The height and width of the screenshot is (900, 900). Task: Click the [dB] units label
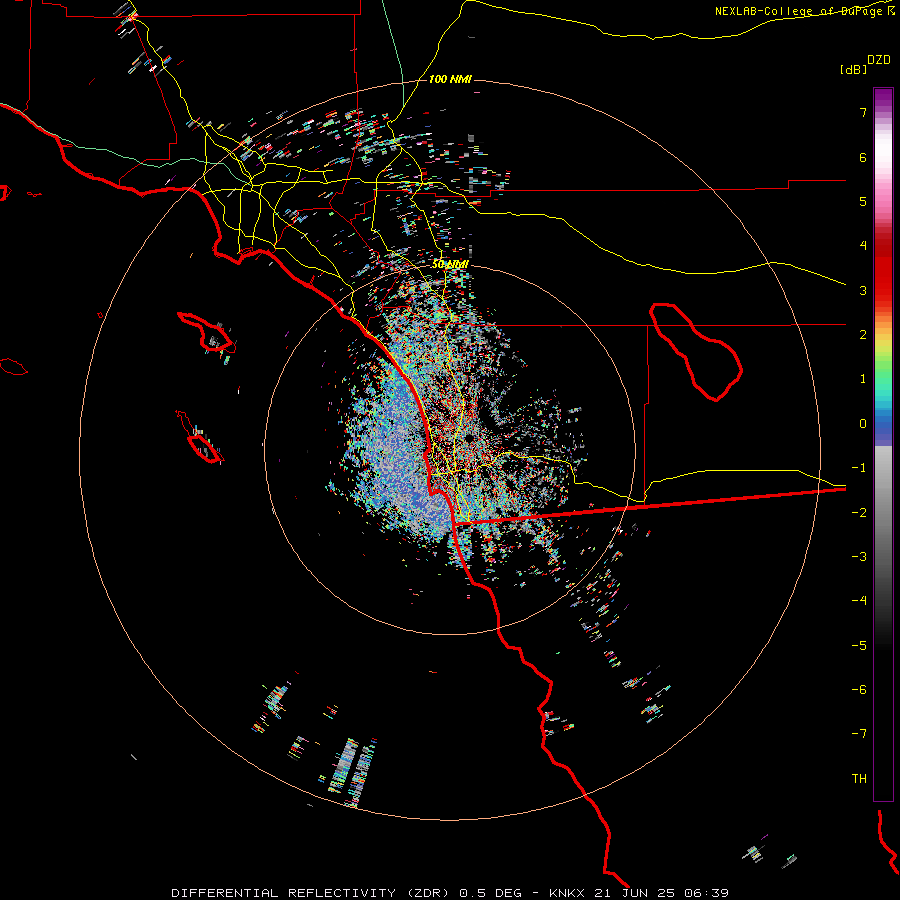pyautogui.click(x=853, y=69)
